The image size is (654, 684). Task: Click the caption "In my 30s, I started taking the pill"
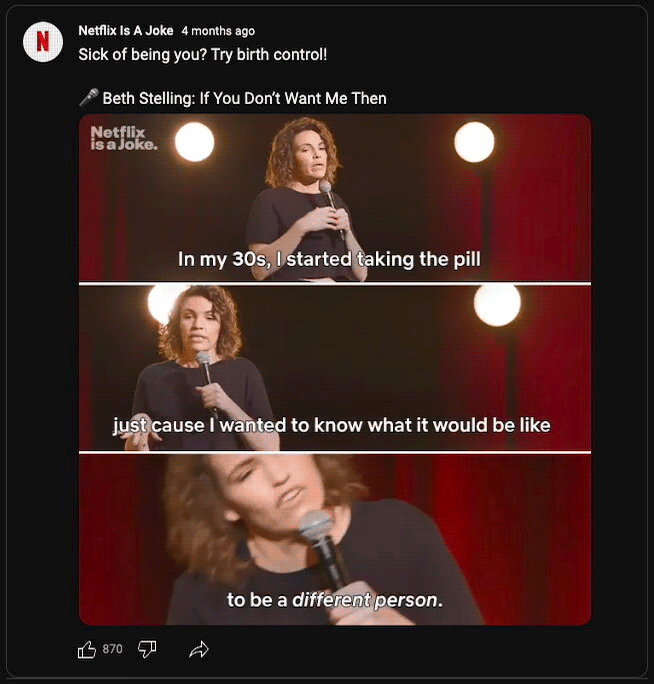[329, 260]
